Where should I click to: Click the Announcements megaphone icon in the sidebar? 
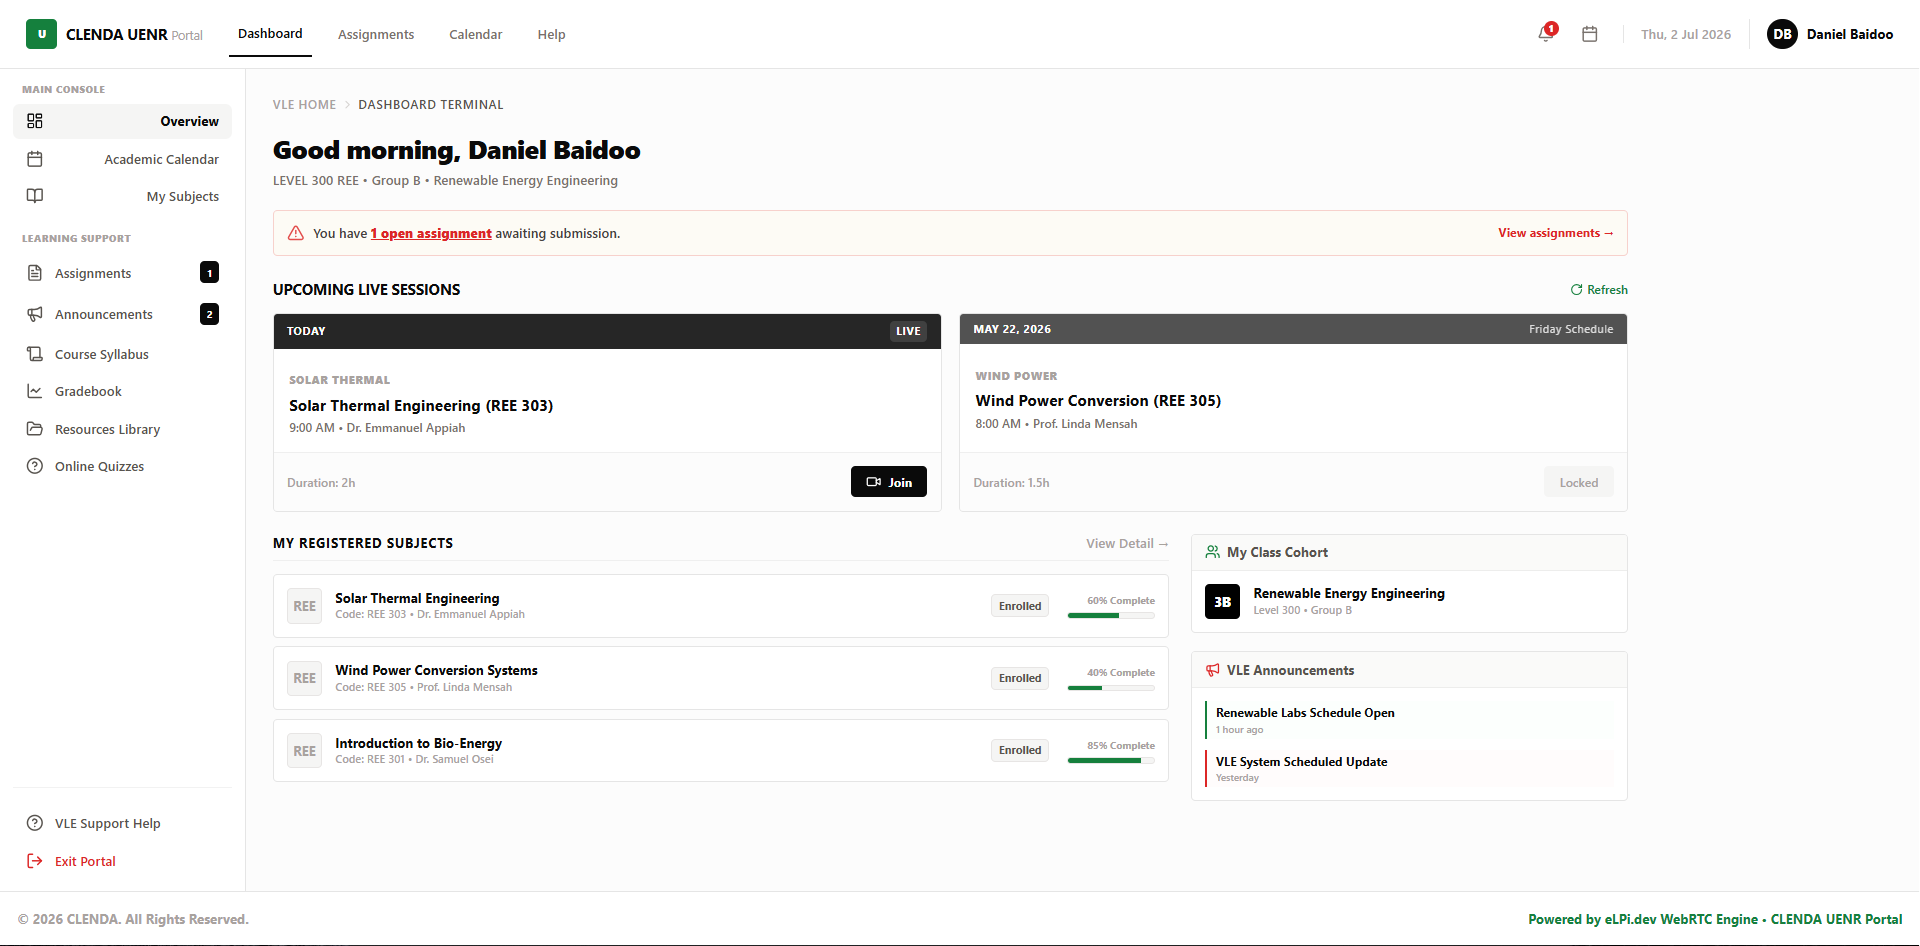(35, 314)
